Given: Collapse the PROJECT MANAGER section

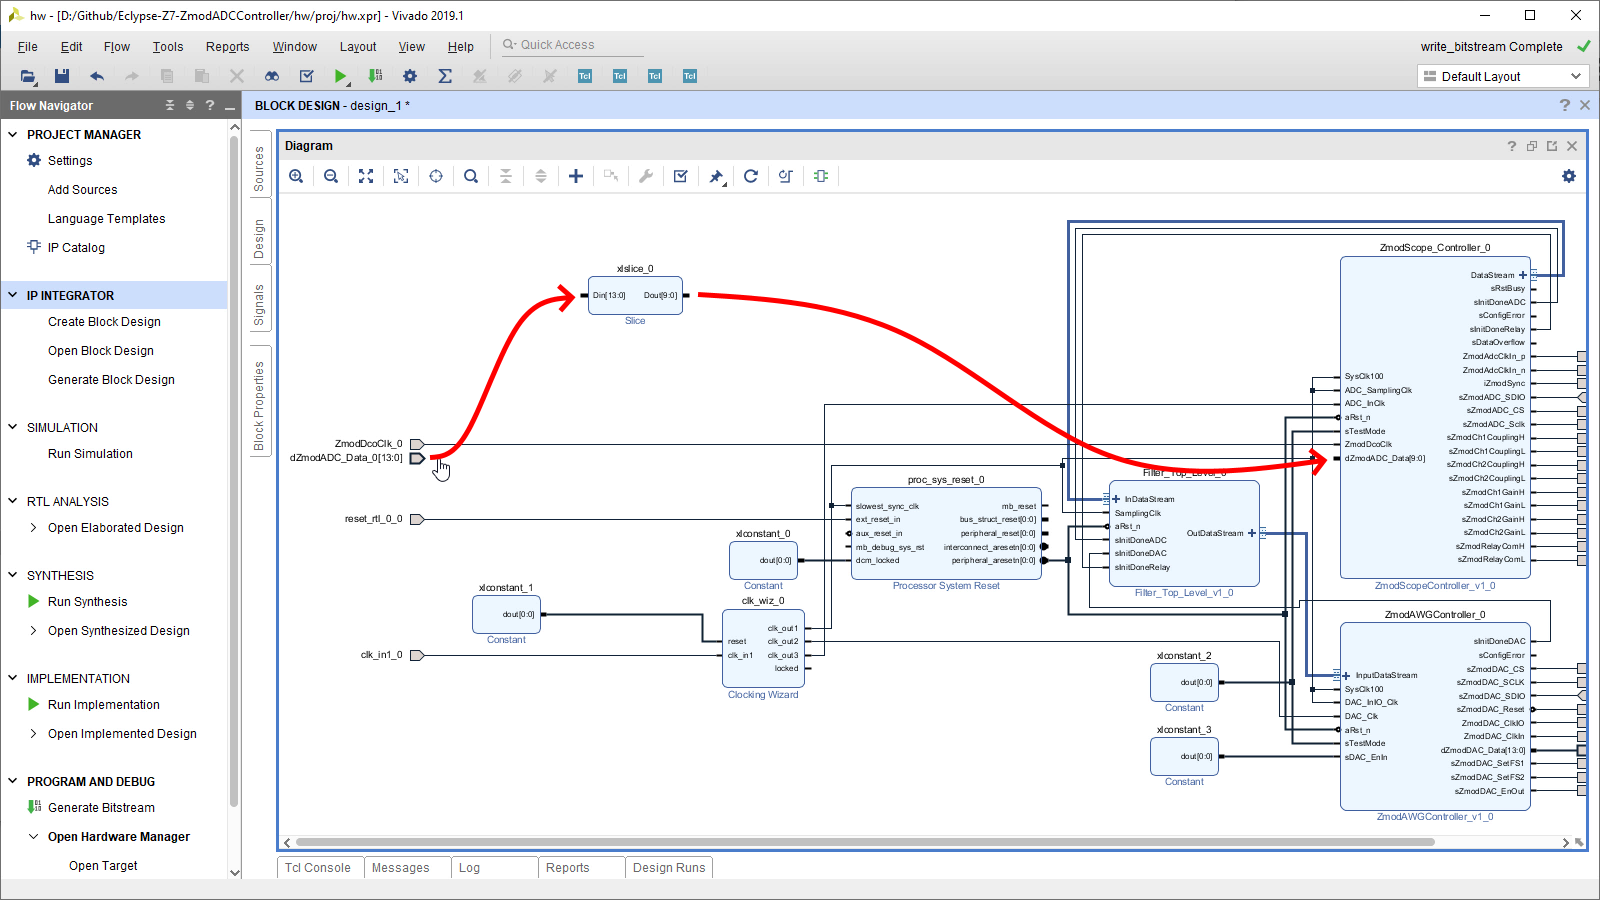Looking at the screenshot, I should coord(13,134).
